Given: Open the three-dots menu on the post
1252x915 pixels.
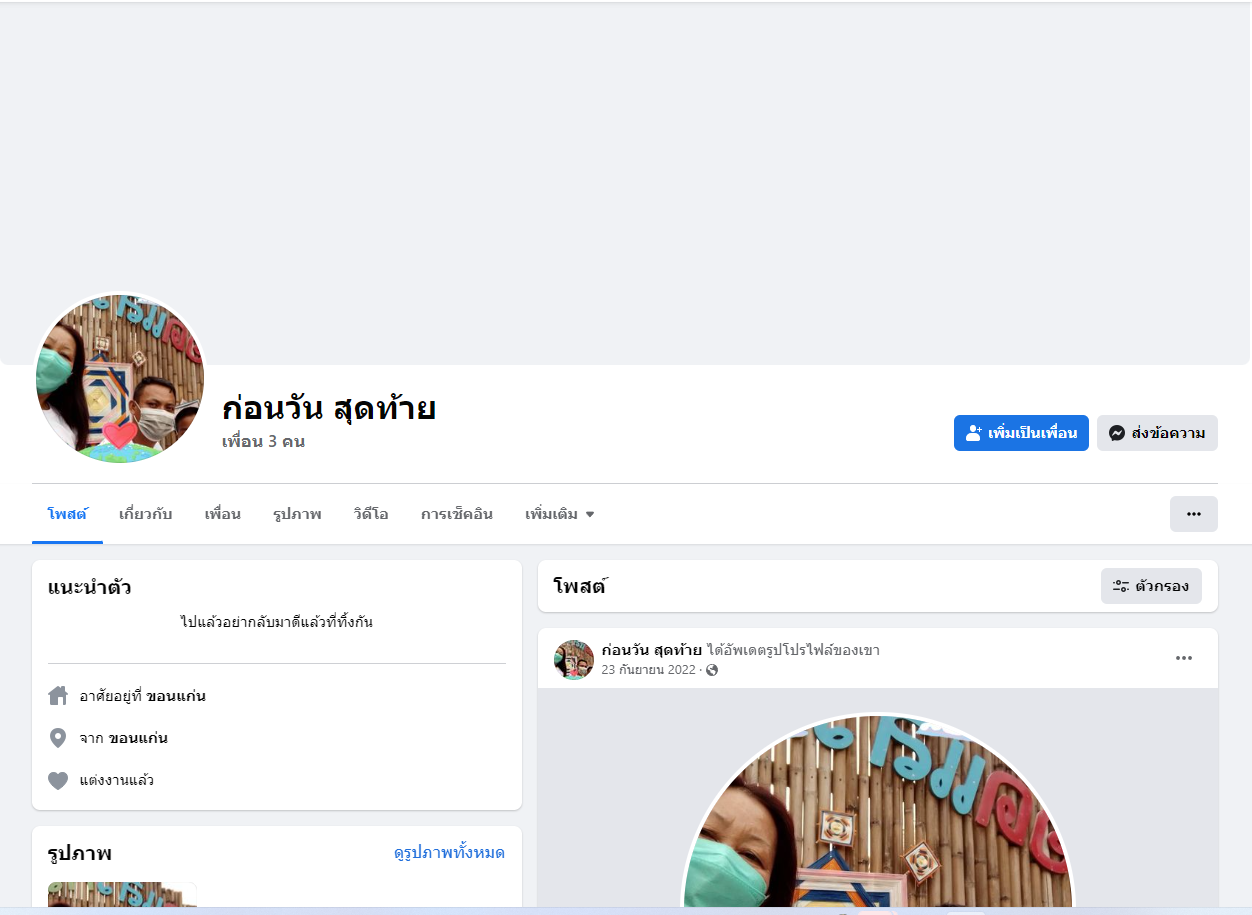Looking at the screenshot, I should click(x=1184, y=658).
